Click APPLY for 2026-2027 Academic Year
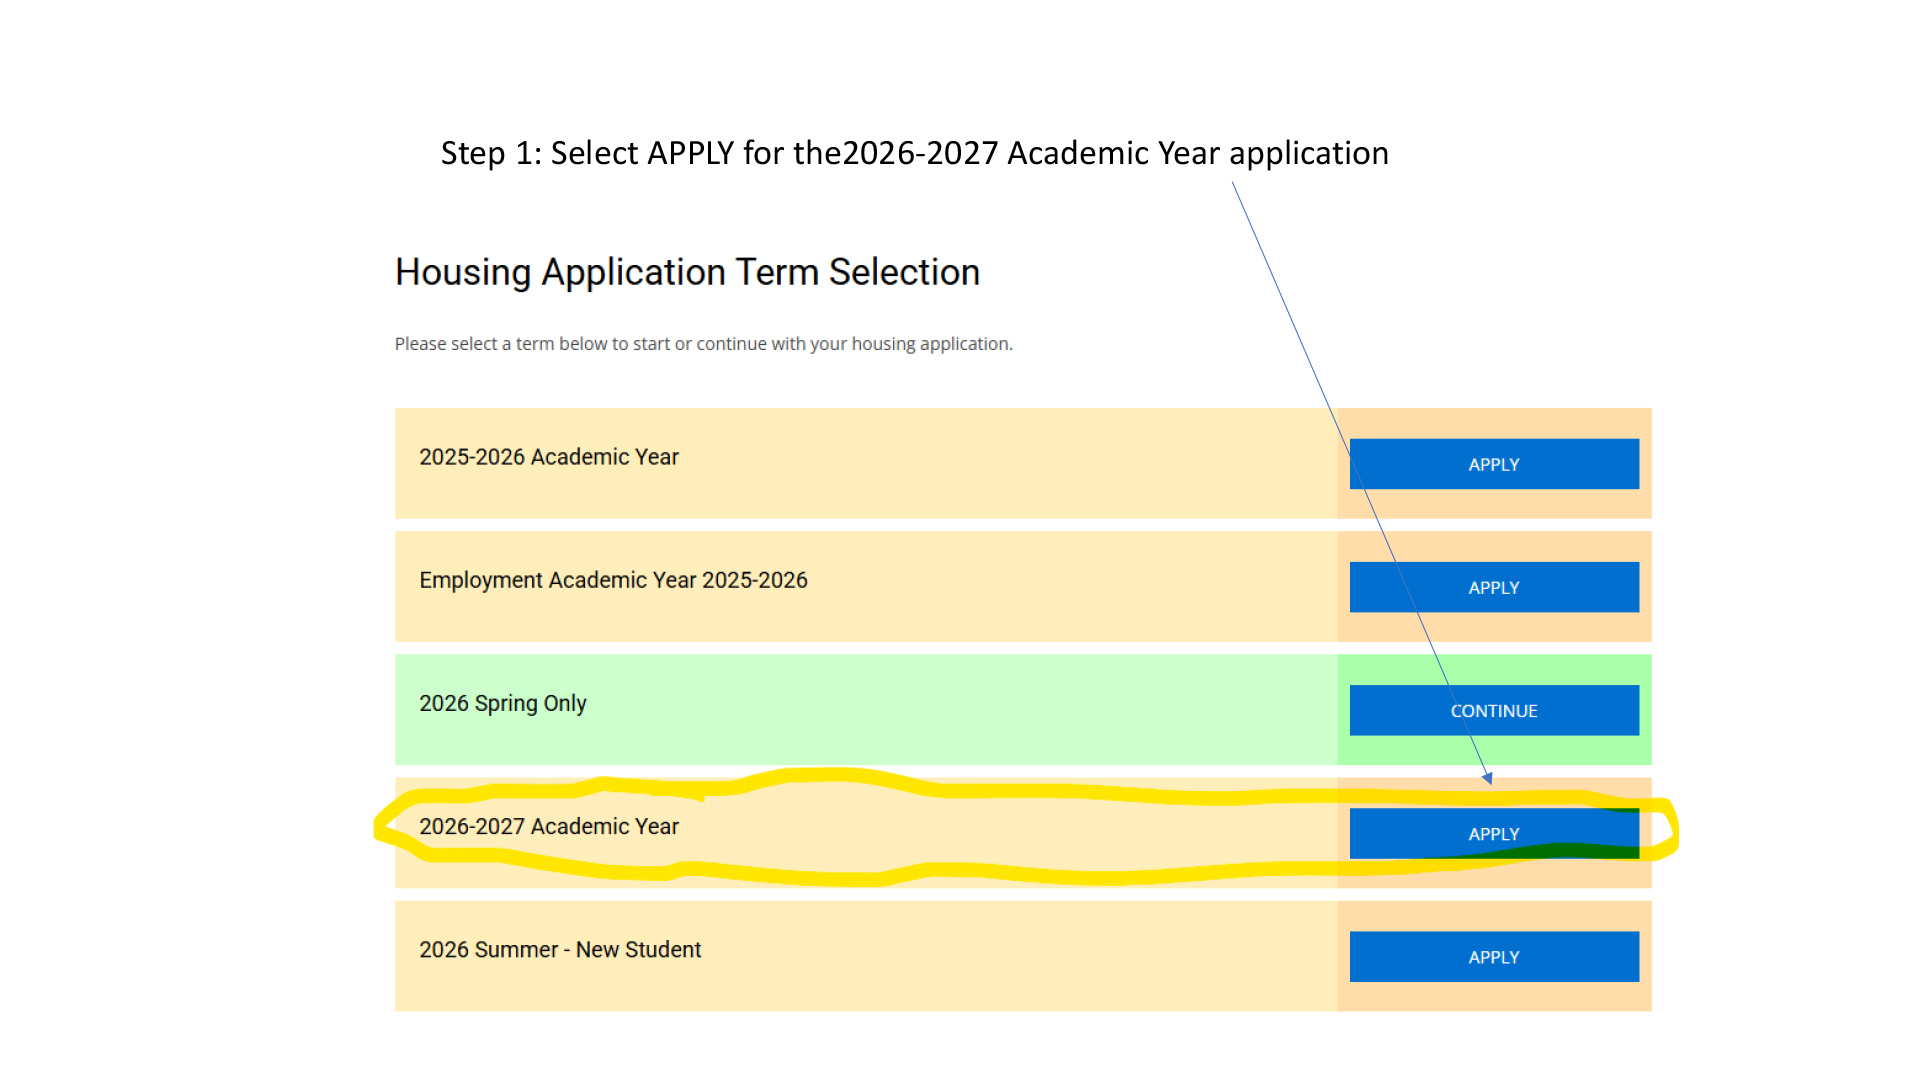The image size is (1920, 1080). [x=1493, y=833]
